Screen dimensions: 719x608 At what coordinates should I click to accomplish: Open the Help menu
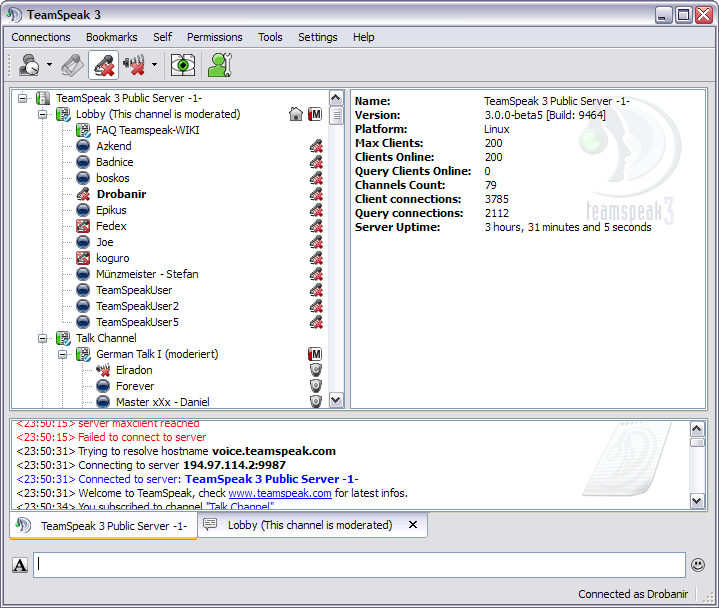(363, 37)
